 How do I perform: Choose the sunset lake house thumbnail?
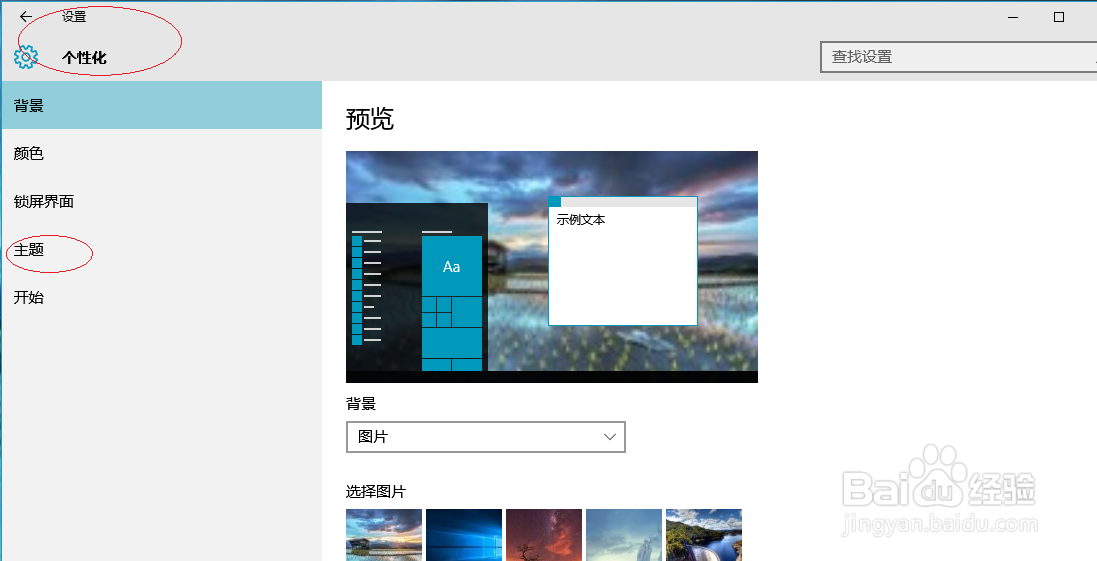point(383,534)
